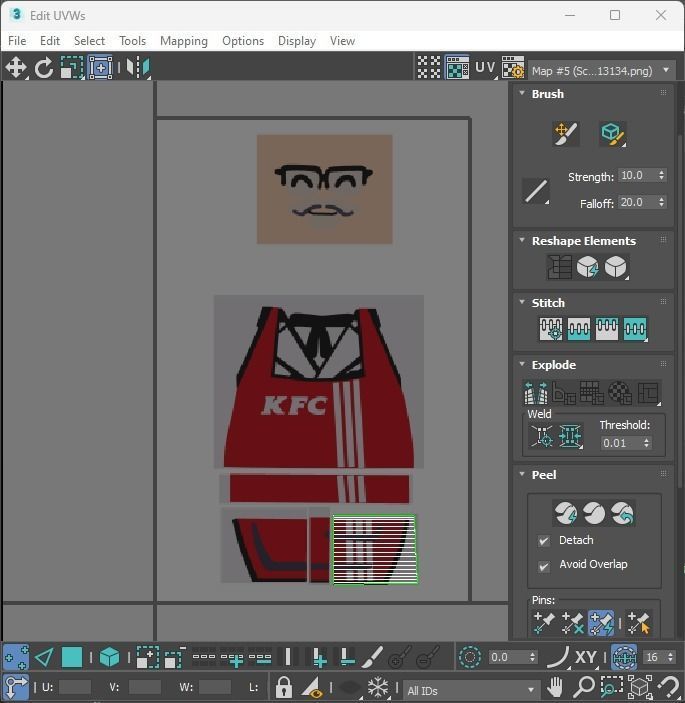Select the Zoom magnifier tool
Viewport: 685px width, 703px height.
[583, 687]
